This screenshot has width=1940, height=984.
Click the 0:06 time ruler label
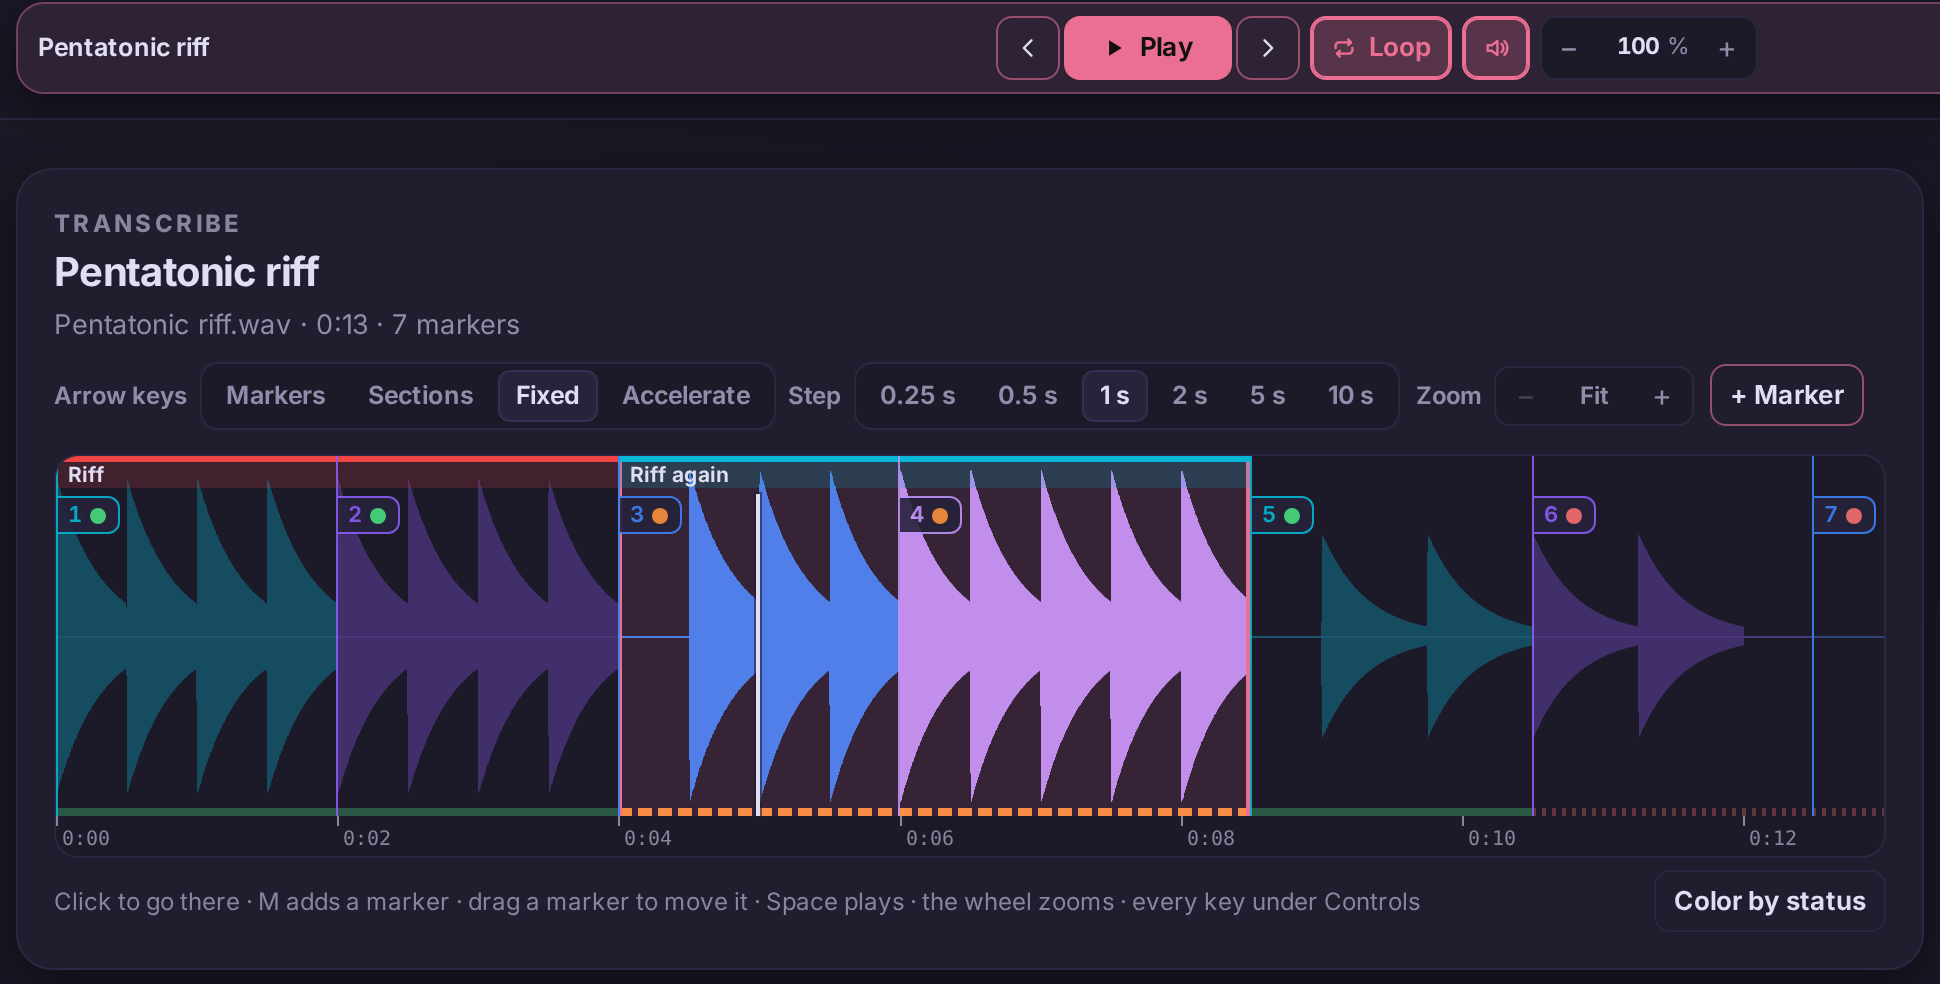pos(929,838)
